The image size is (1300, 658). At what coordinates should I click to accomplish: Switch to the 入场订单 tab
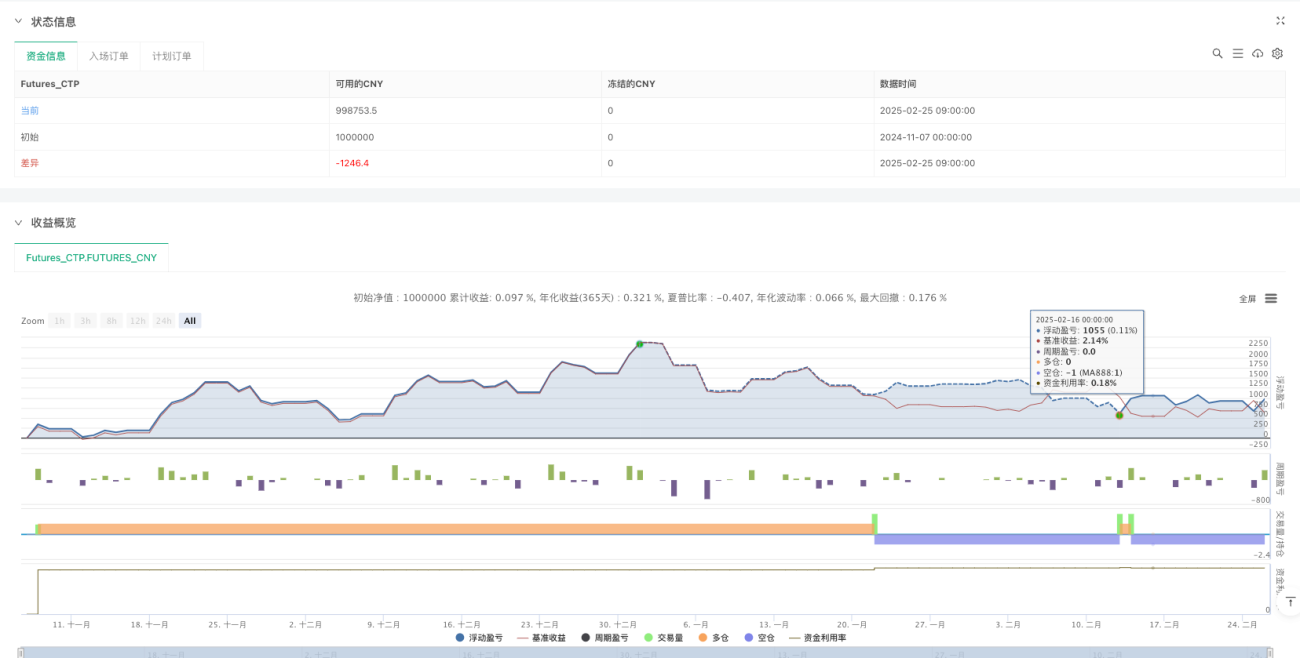pos(109,56)
